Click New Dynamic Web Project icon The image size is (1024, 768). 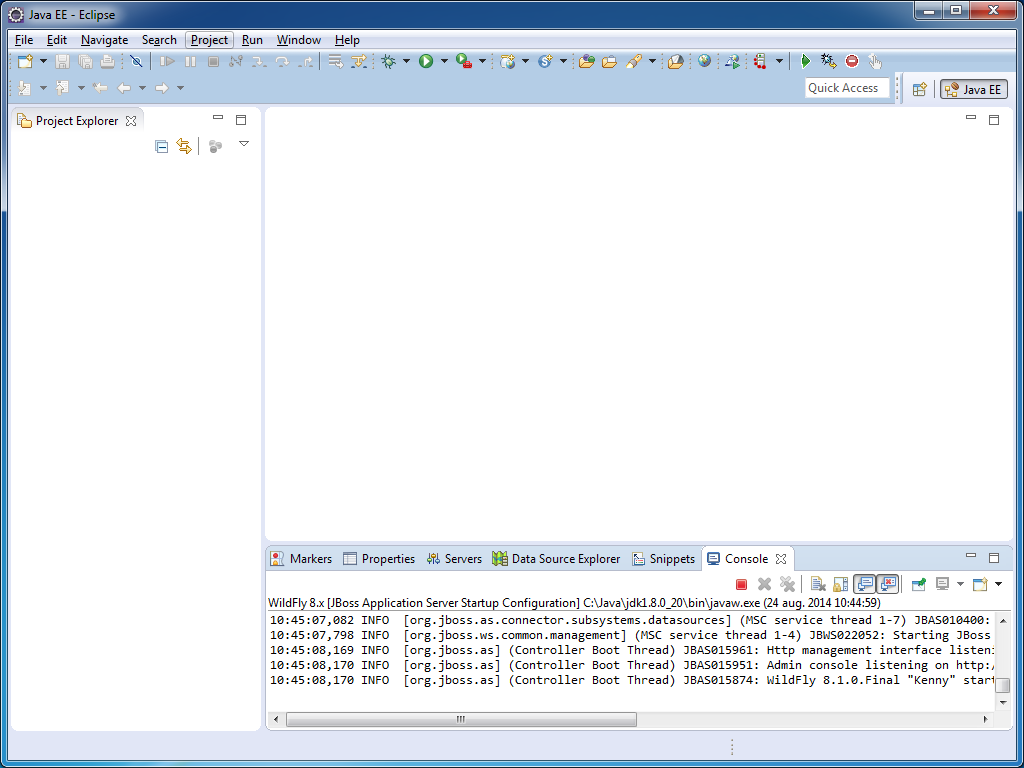pyautogui.click(x=507, y=61)
